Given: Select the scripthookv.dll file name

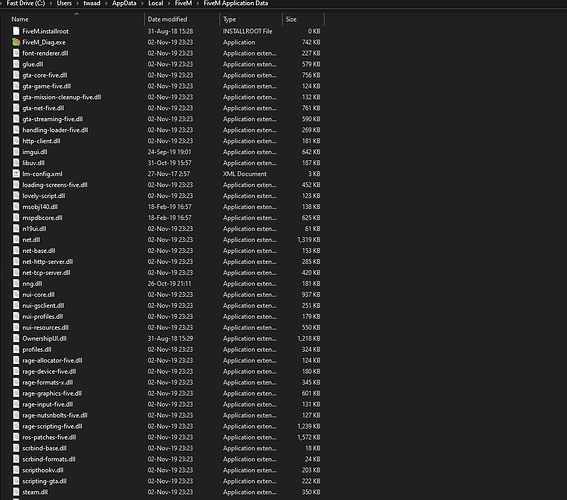Looking at the screenshot, I should (x=43, y=470).
